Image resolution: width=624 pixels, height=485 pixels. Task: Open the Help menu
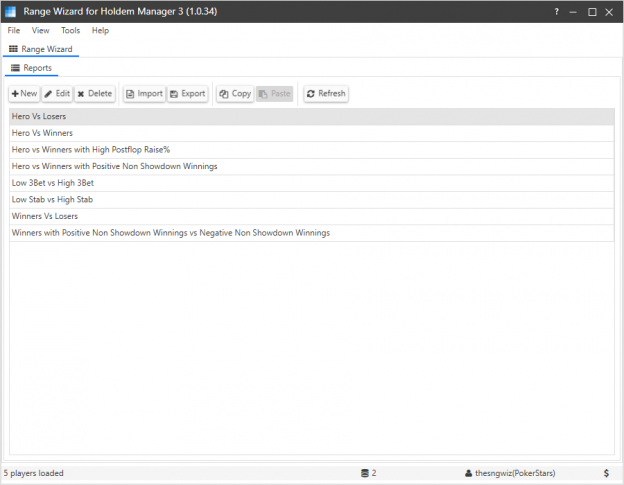(100, 30)
